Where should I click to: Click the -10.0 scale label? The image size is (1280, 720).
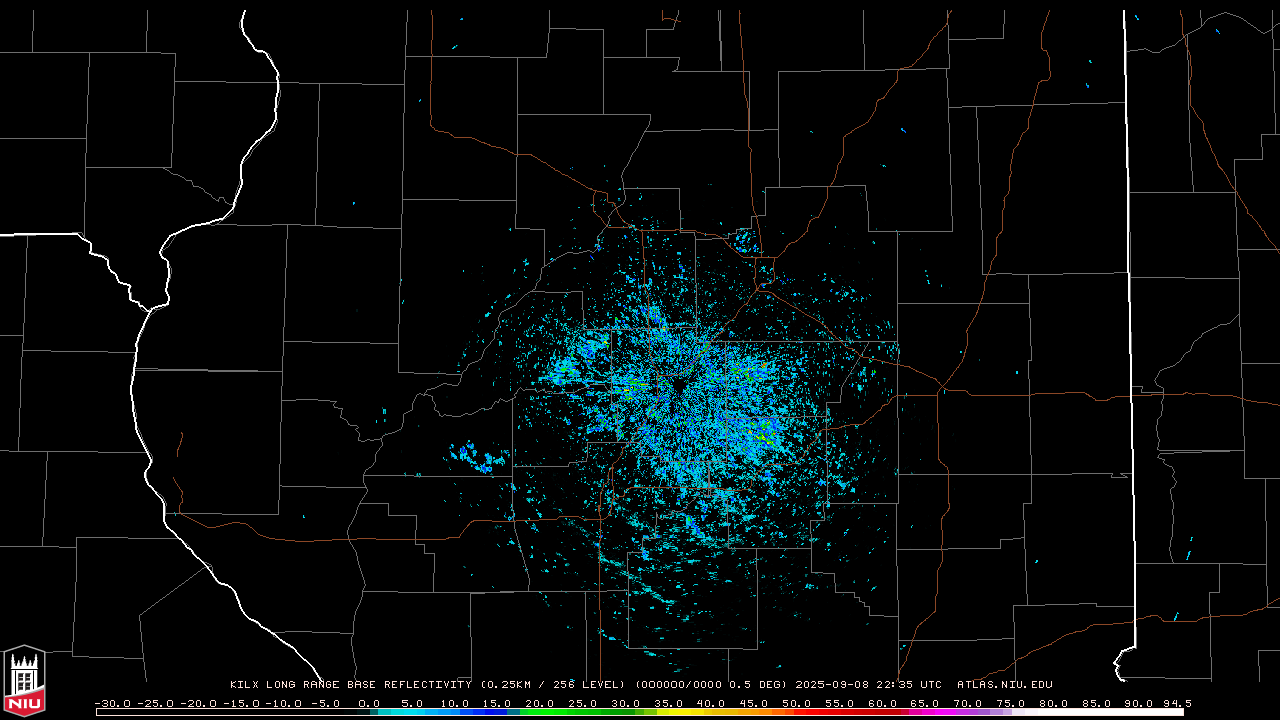(284, 703)
